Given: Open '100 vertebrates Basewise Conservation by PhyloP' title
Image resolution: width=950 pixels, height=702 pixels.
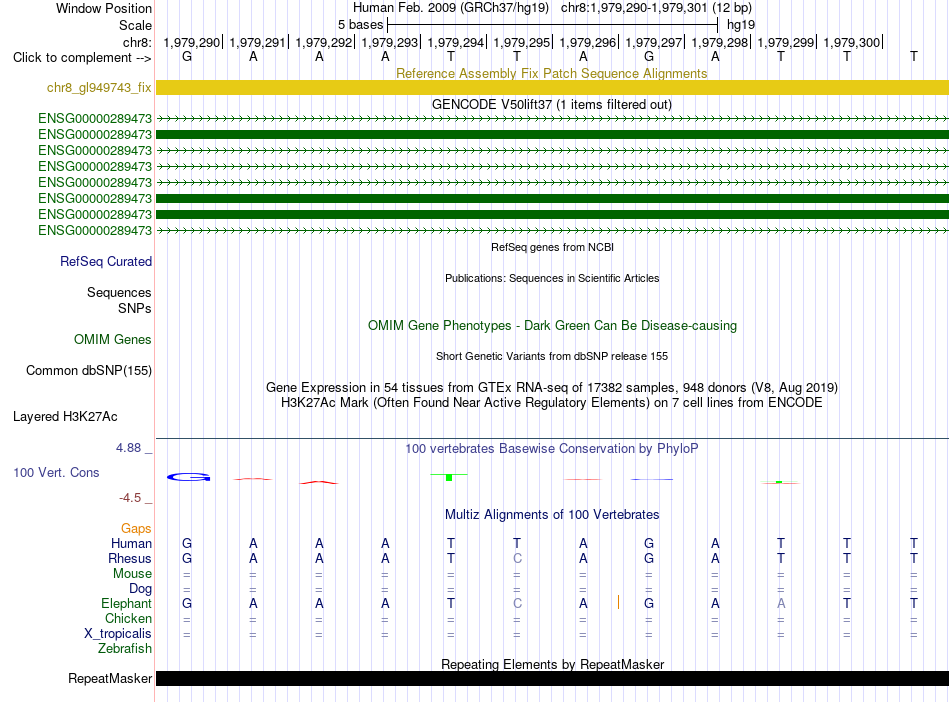Looking at the screenshot, I should (551, 448).
